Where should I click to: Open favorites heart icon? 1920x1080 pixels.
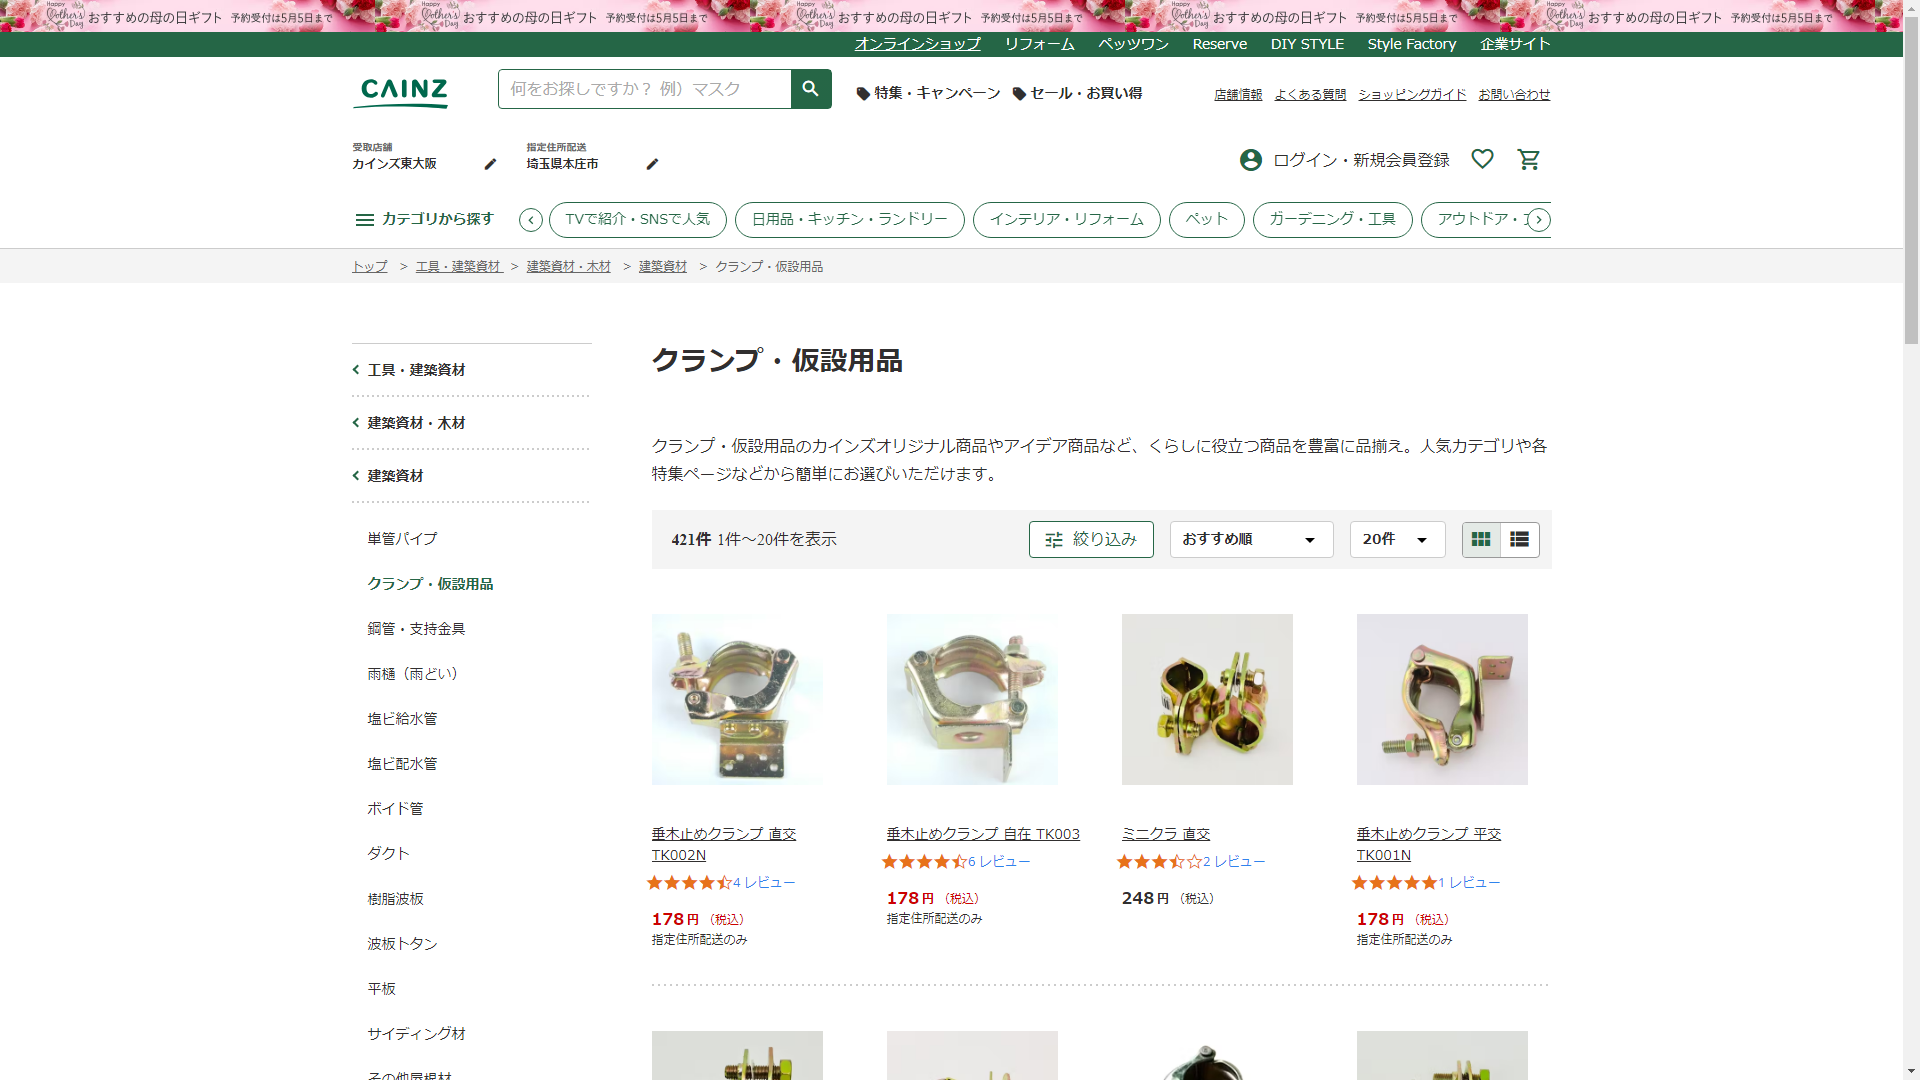point(1482,159)
